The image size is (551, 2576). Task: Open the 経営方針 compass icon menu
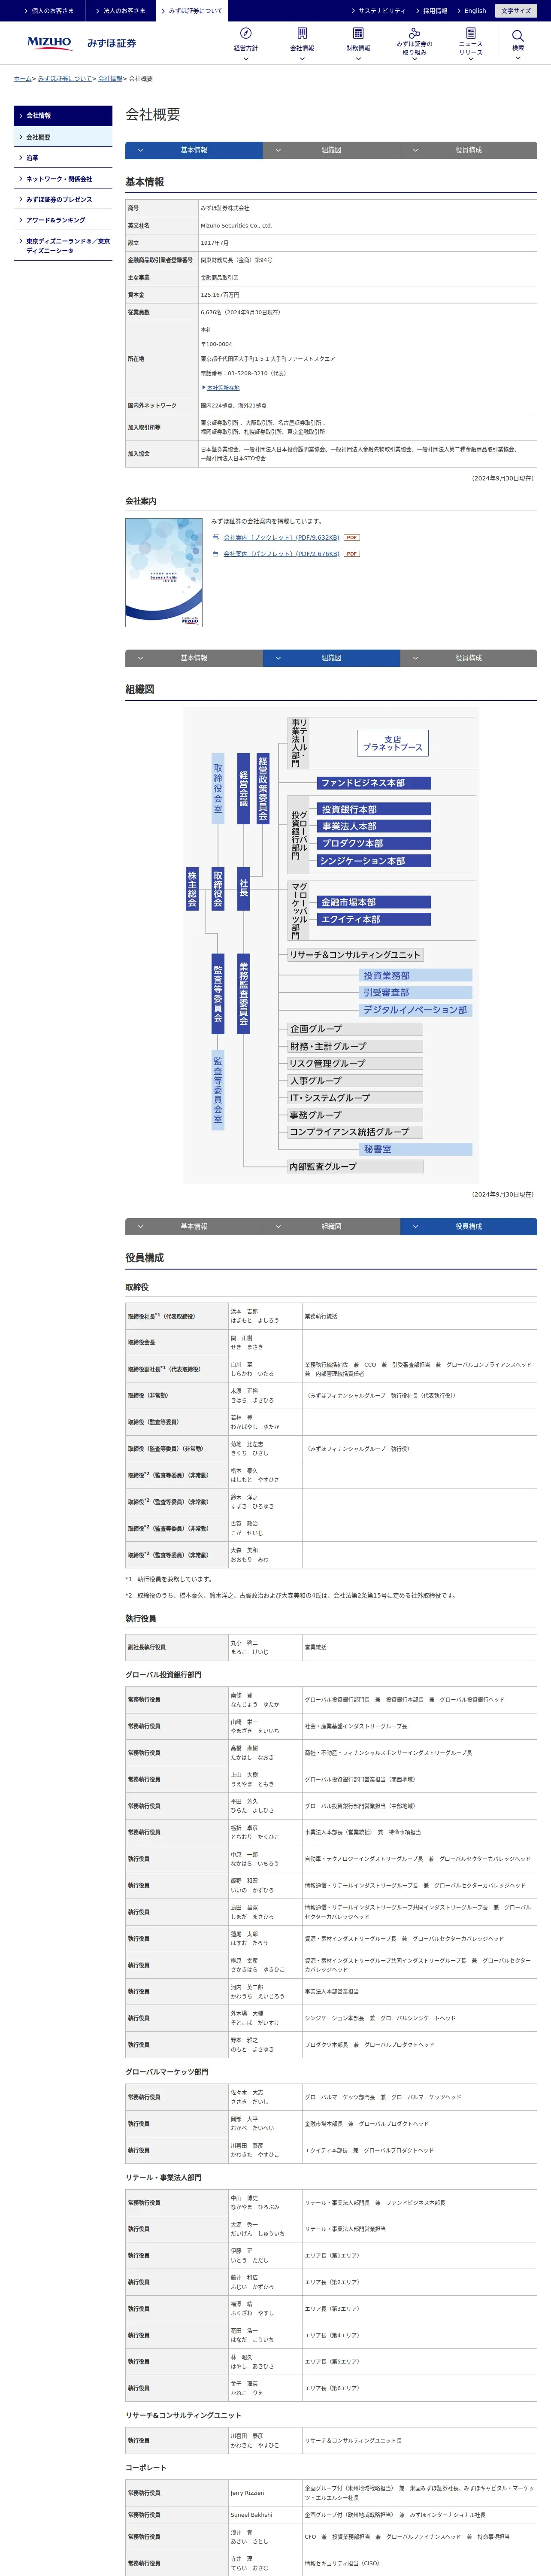click(x=246, y=44)
